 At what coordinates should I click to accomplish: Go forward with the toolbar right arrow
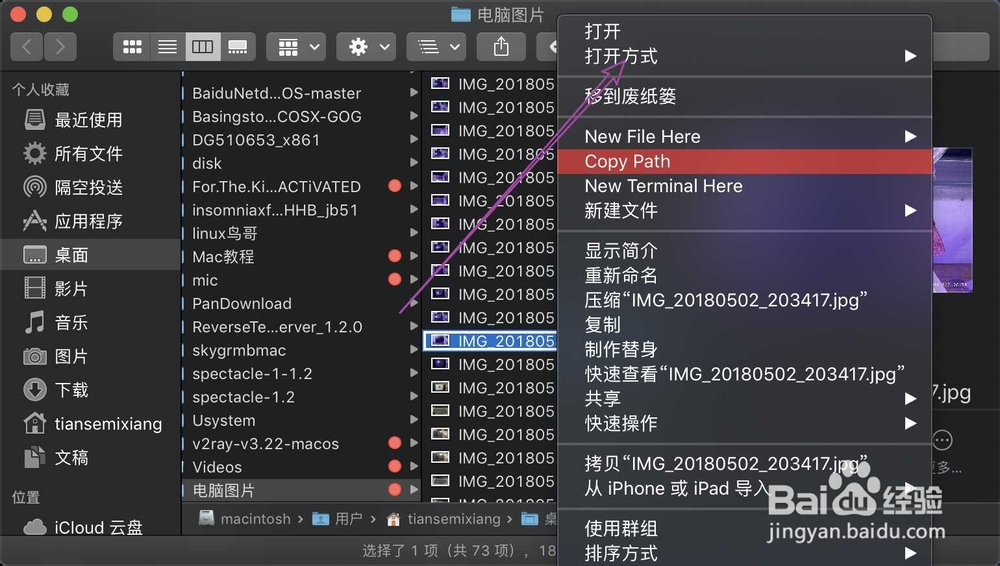click(61, 47)
